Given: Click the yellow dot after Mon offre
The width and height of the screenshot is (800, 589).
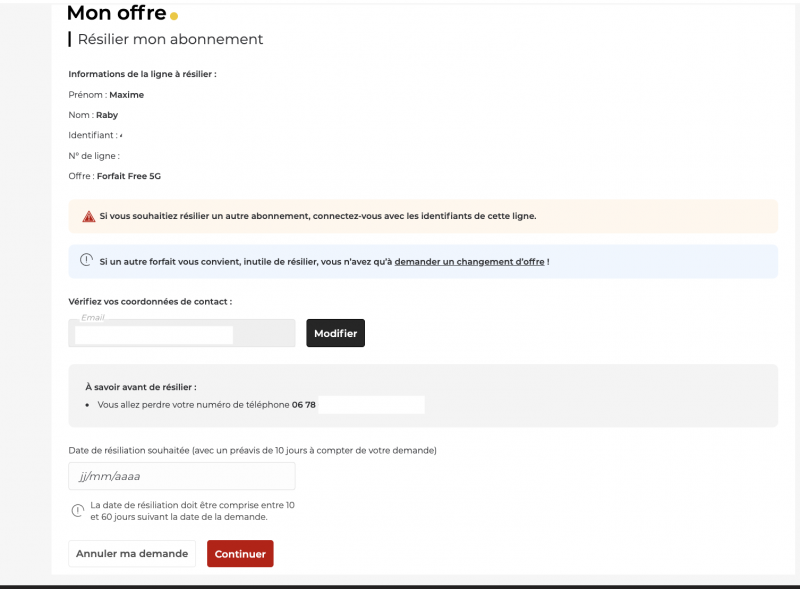Looking at the screenshot, I should pyautogui.click(x=174, y=16).
